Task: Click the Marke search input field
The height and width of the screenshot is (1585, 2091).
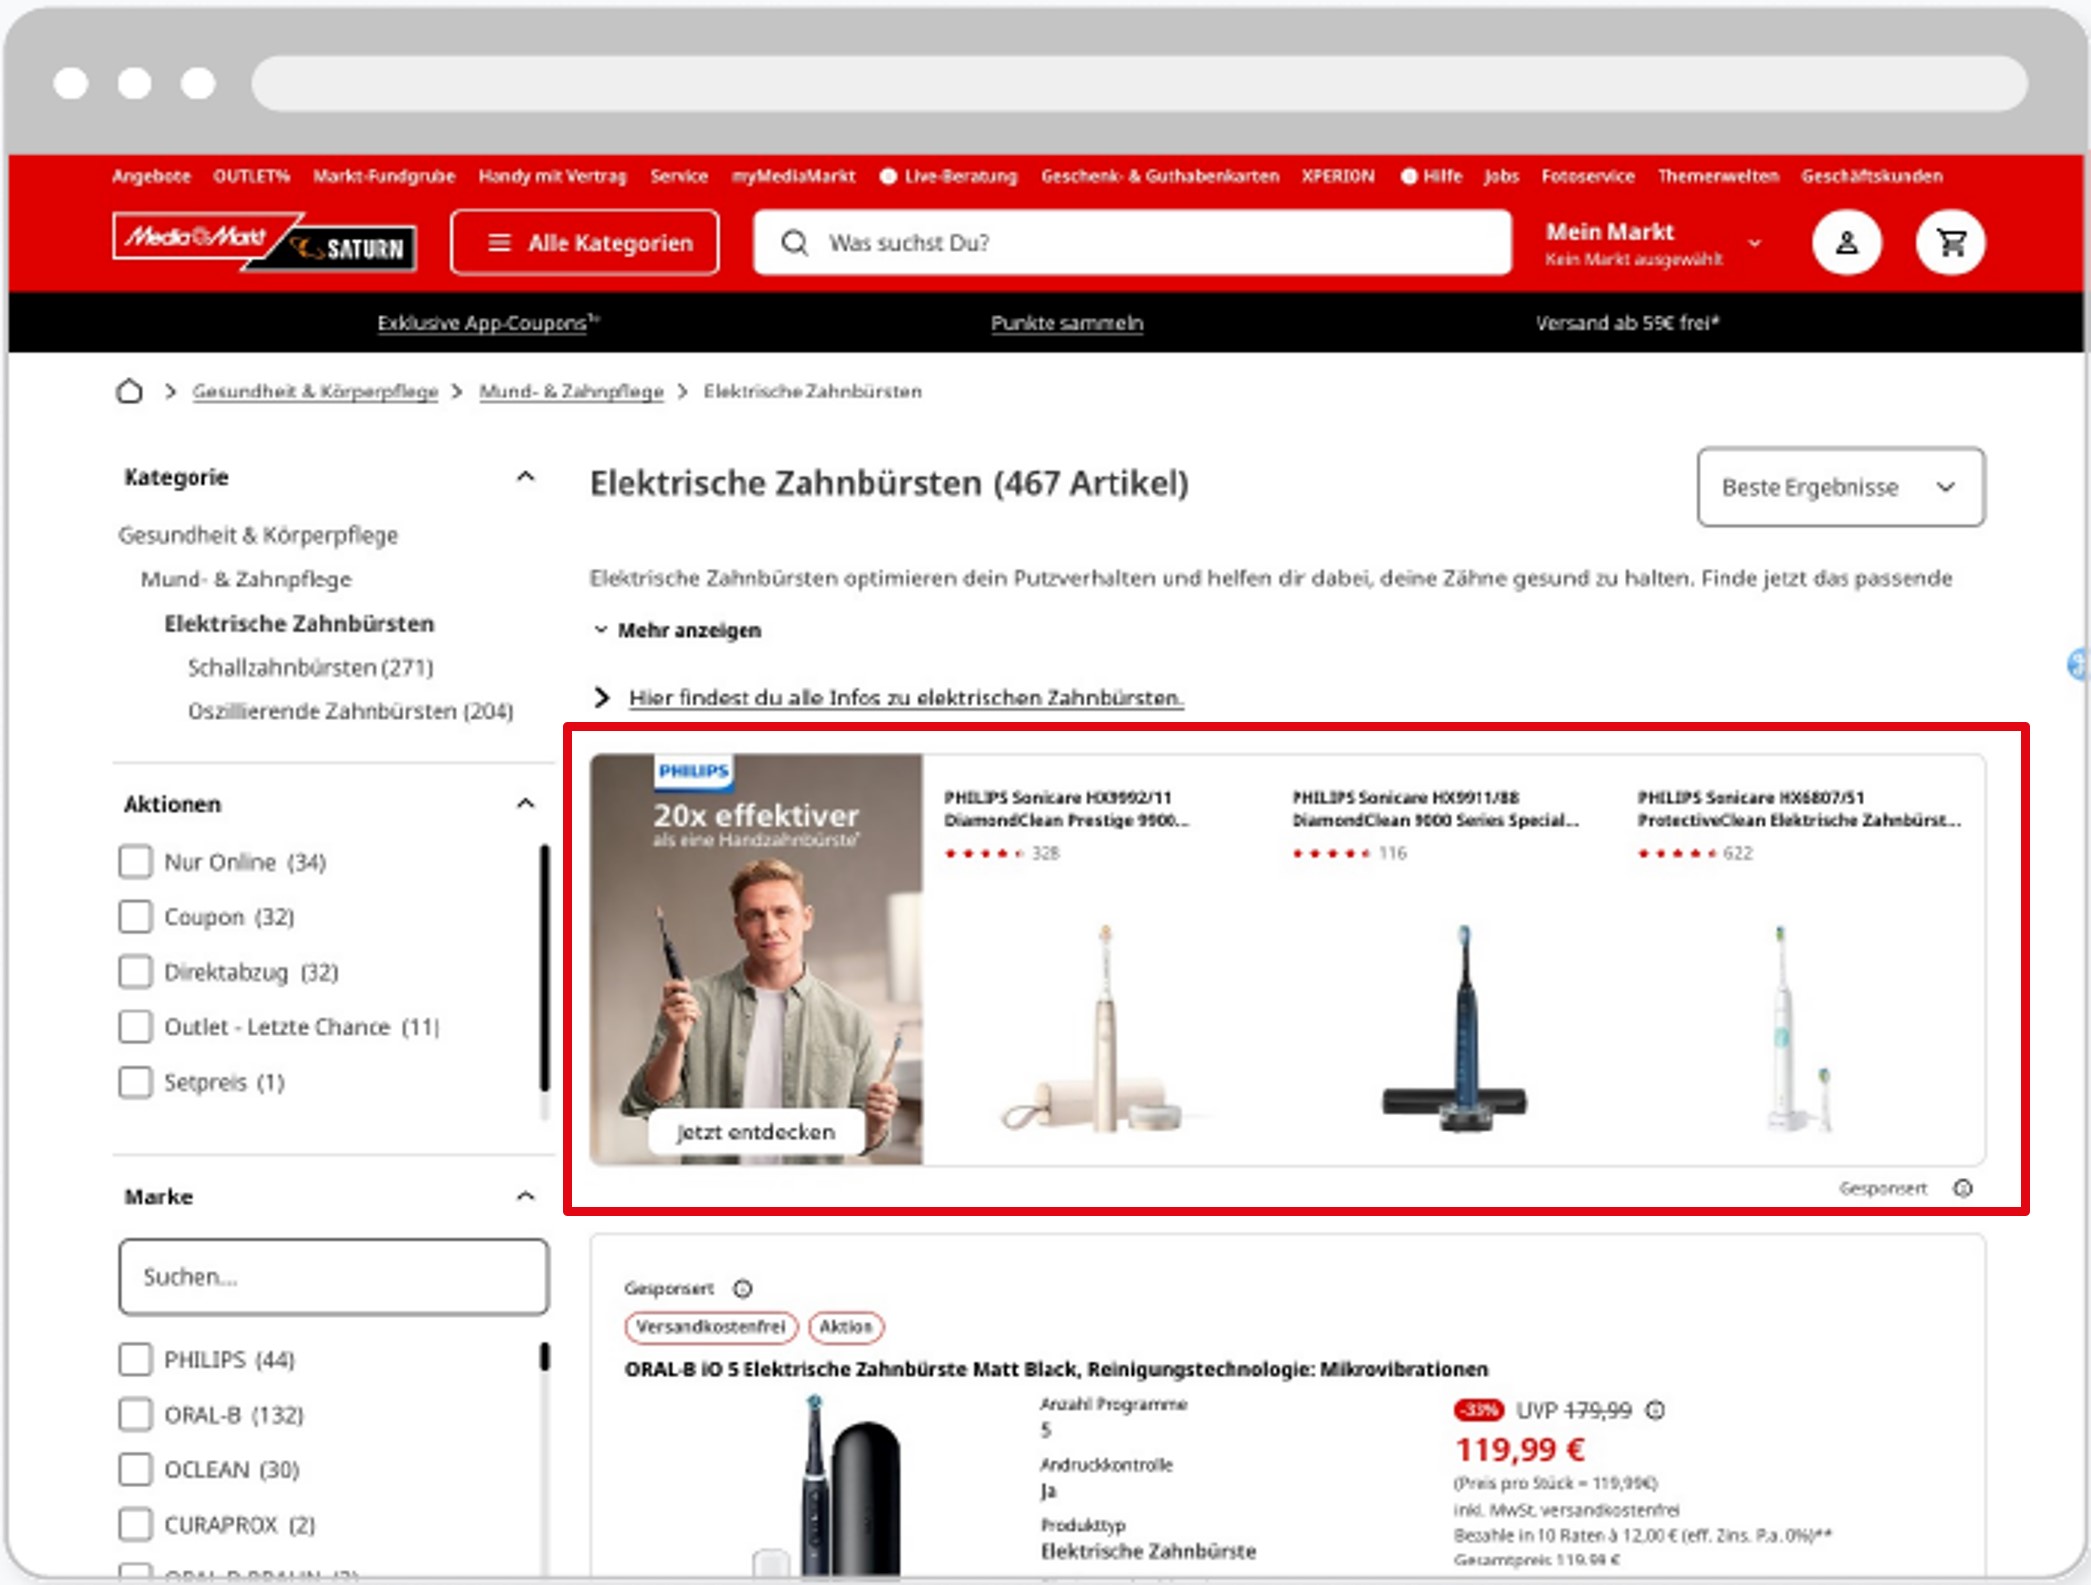Action: [x=333, y=1277]
